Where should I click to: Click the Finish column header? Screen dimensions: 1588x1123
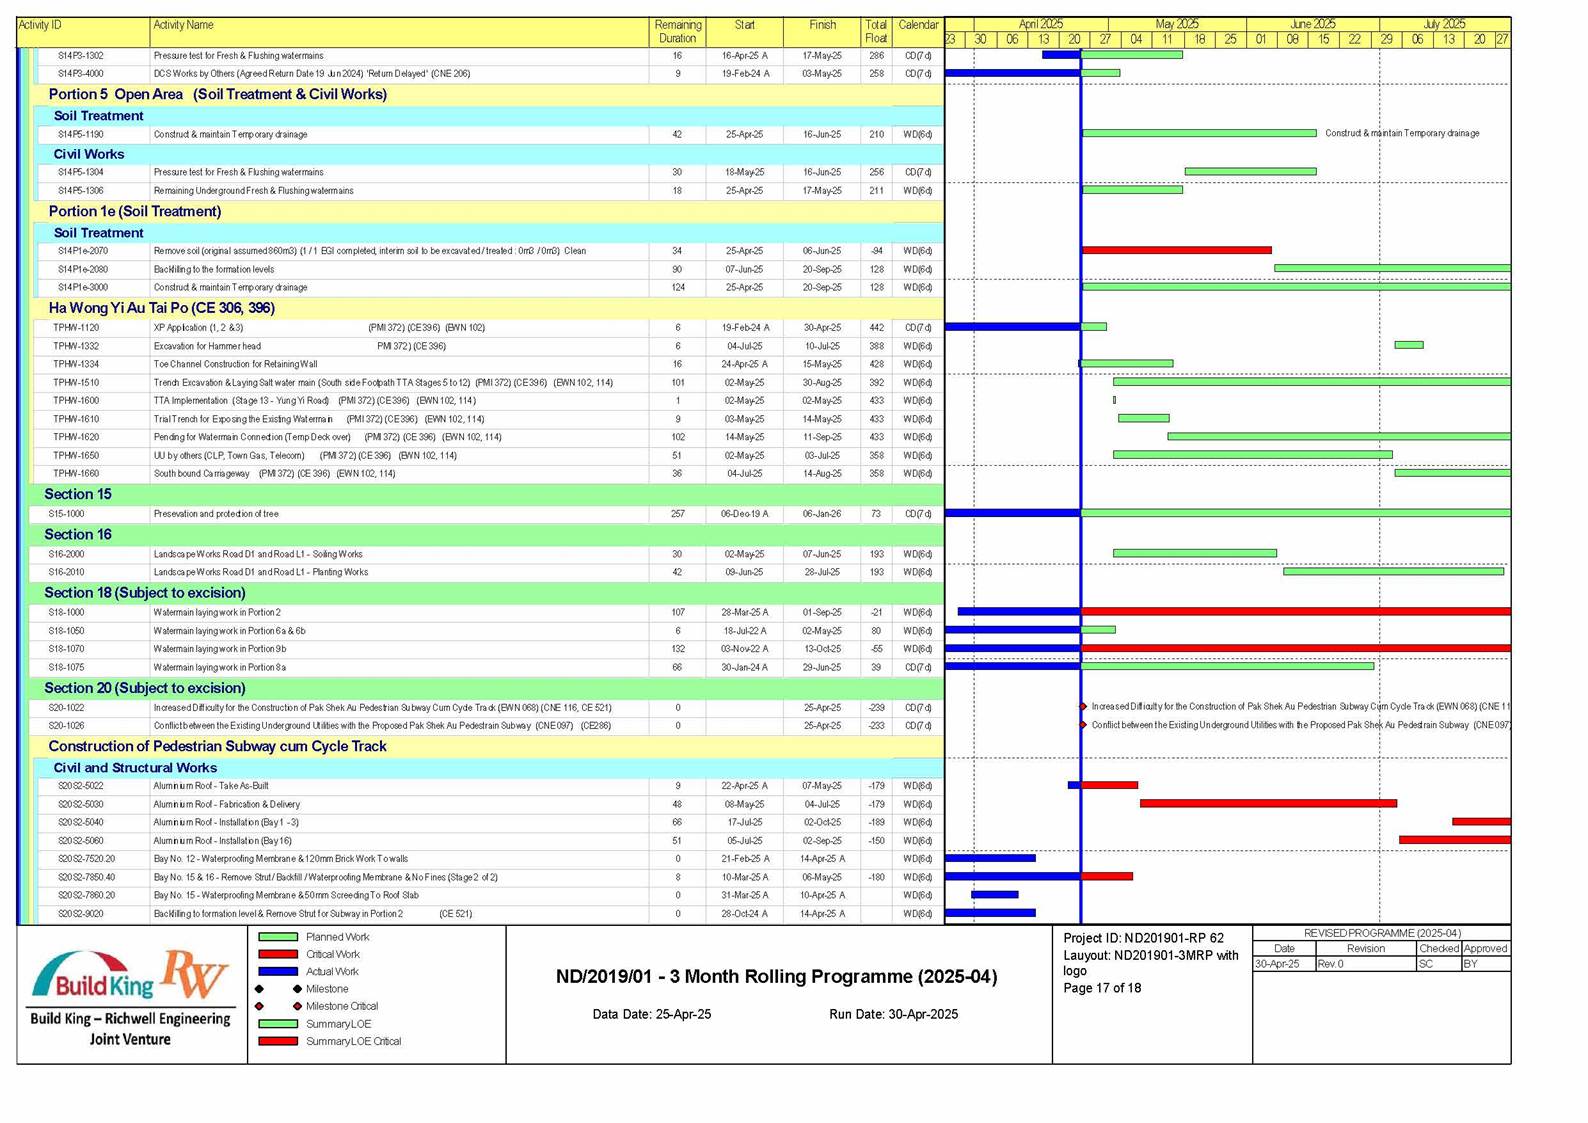pos(822,32)
